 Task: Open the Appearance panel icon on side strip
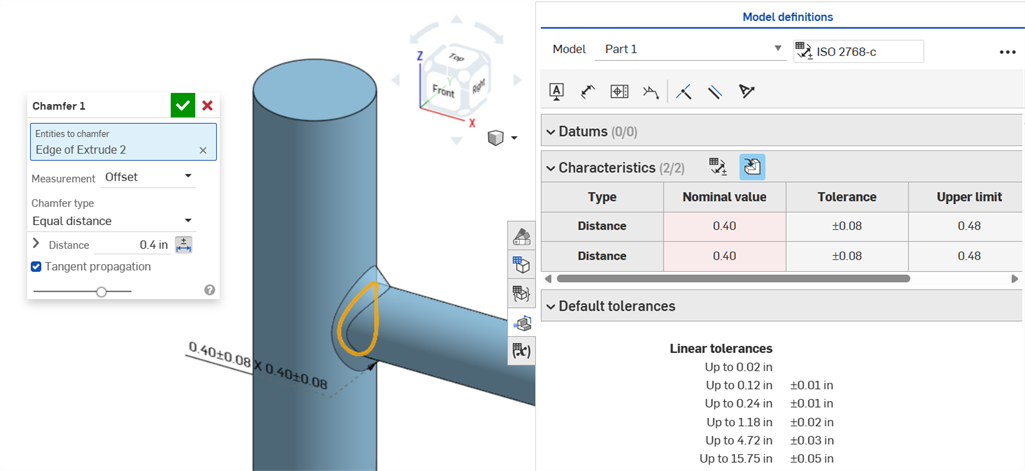[522, 236]
